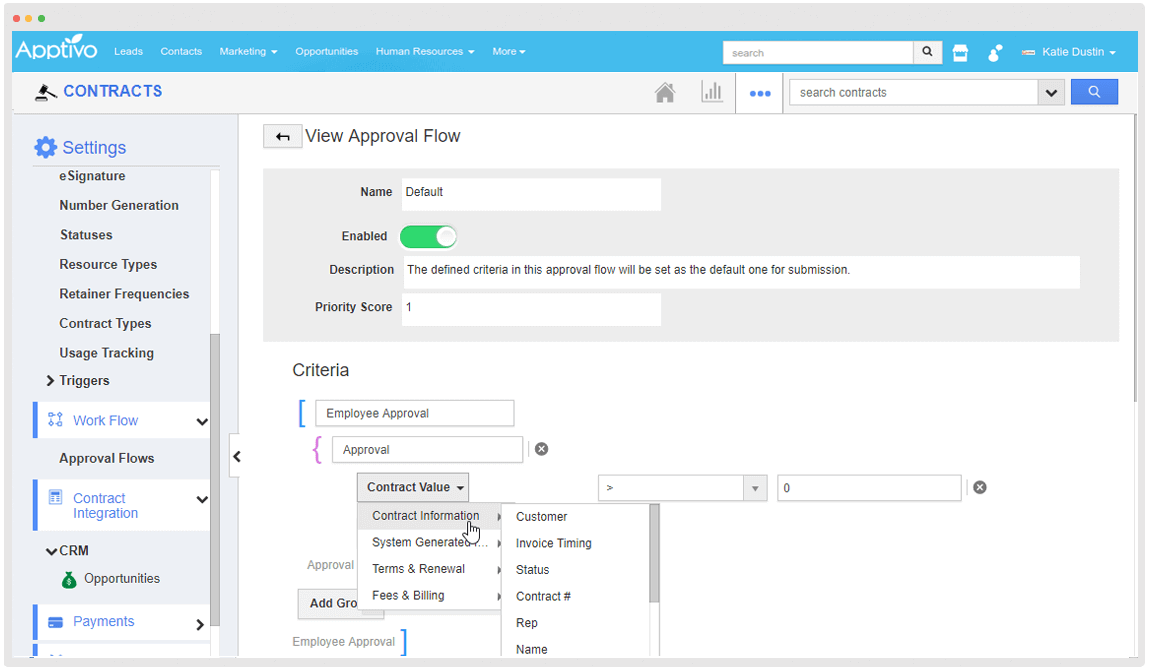Choose Invoice Timing from the field list

pyautogui.click(x=553, y=543)
